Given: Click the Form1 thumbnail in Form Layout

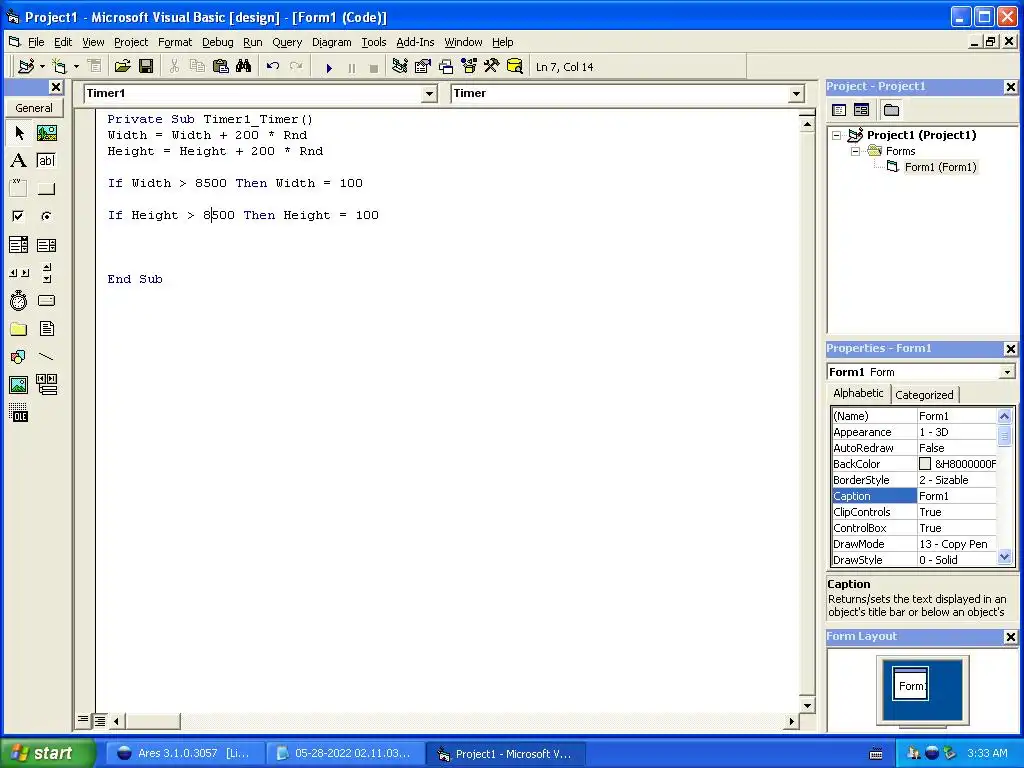Looking at the screenshot, I should tap(910, 684).
